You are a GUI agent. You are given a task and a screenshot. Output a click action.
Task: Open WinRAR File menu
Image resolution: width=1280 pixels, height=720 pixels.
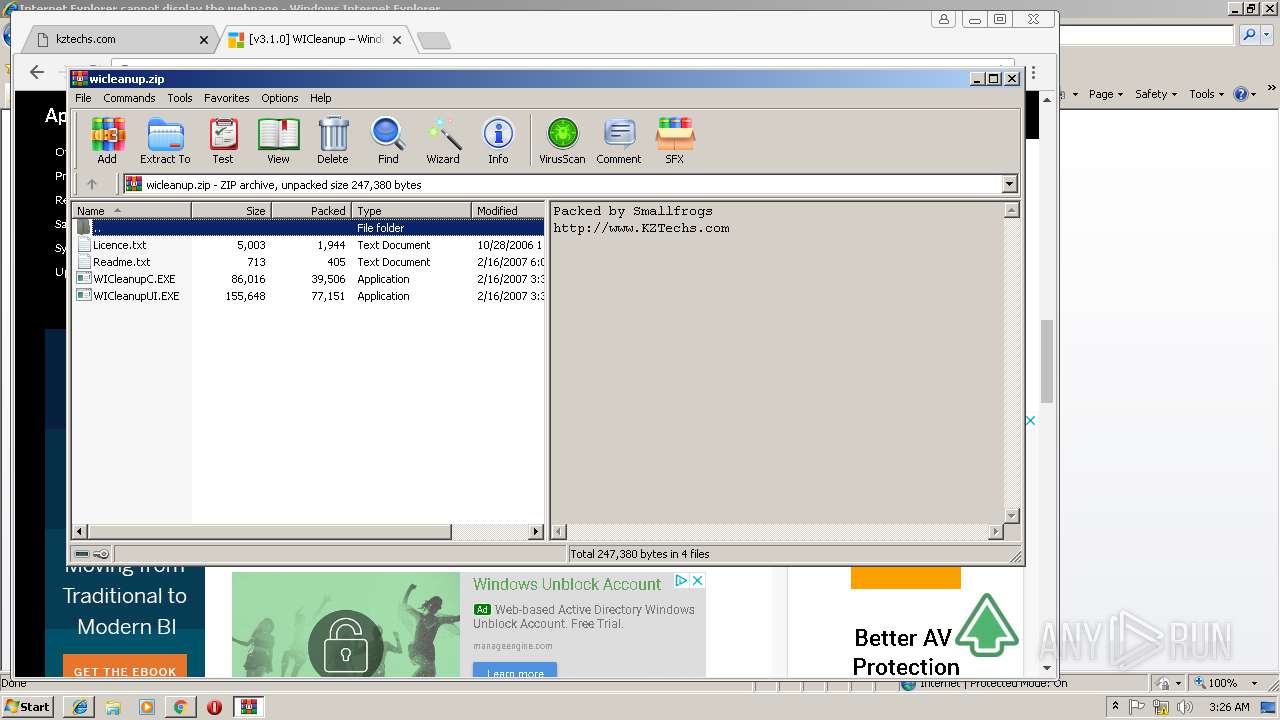(83, 98)
